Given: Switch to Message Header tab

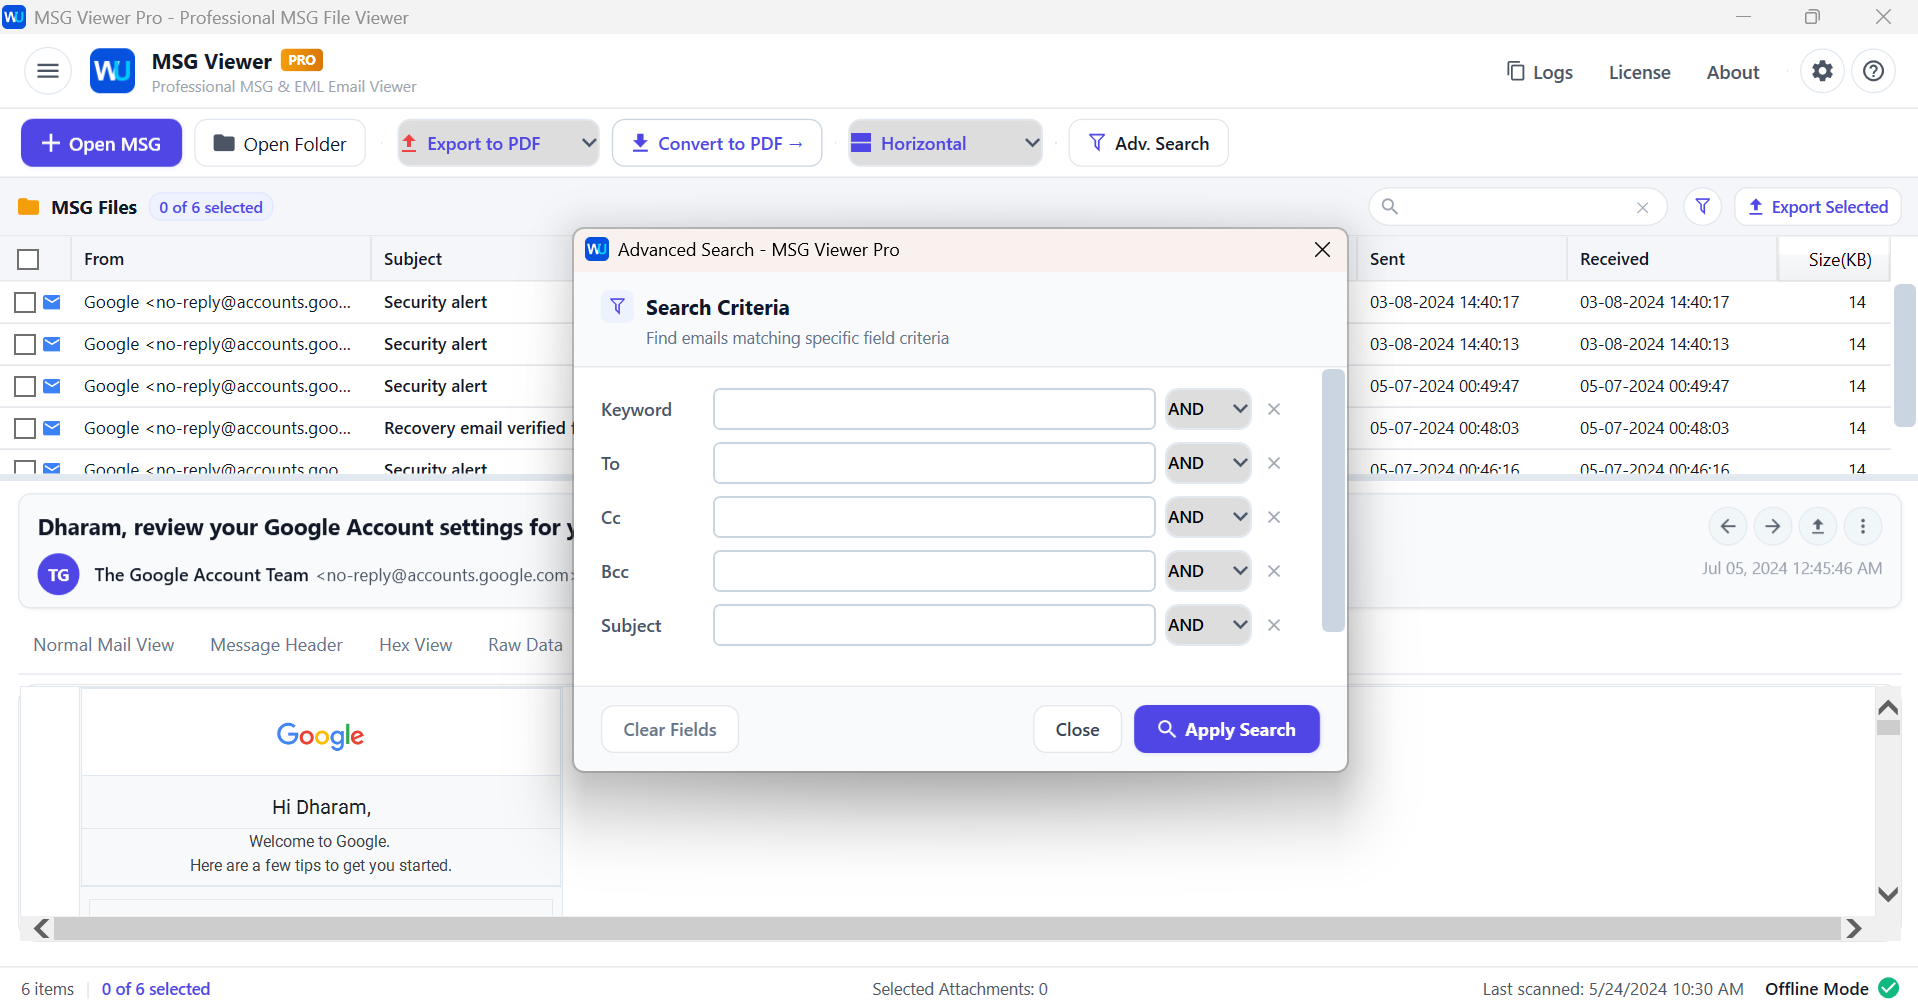Looking at the screenshot, I should (x=276, y=645).
